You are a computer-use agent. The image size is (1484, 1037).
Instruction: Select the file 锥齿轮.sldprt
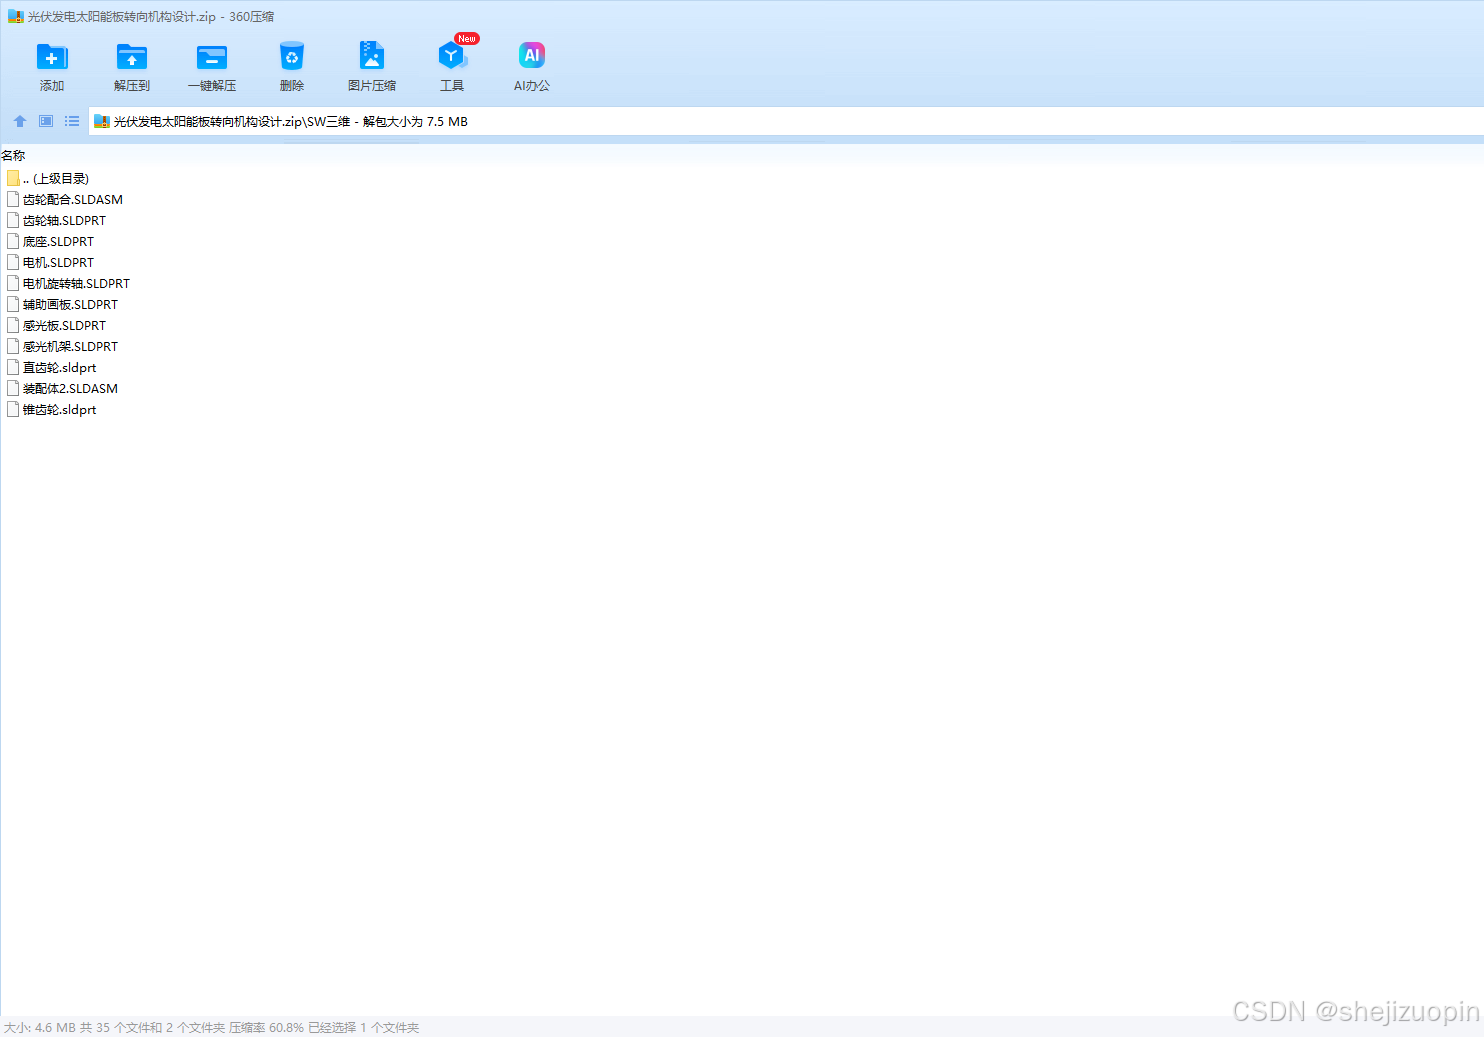(x=60, y=410)
